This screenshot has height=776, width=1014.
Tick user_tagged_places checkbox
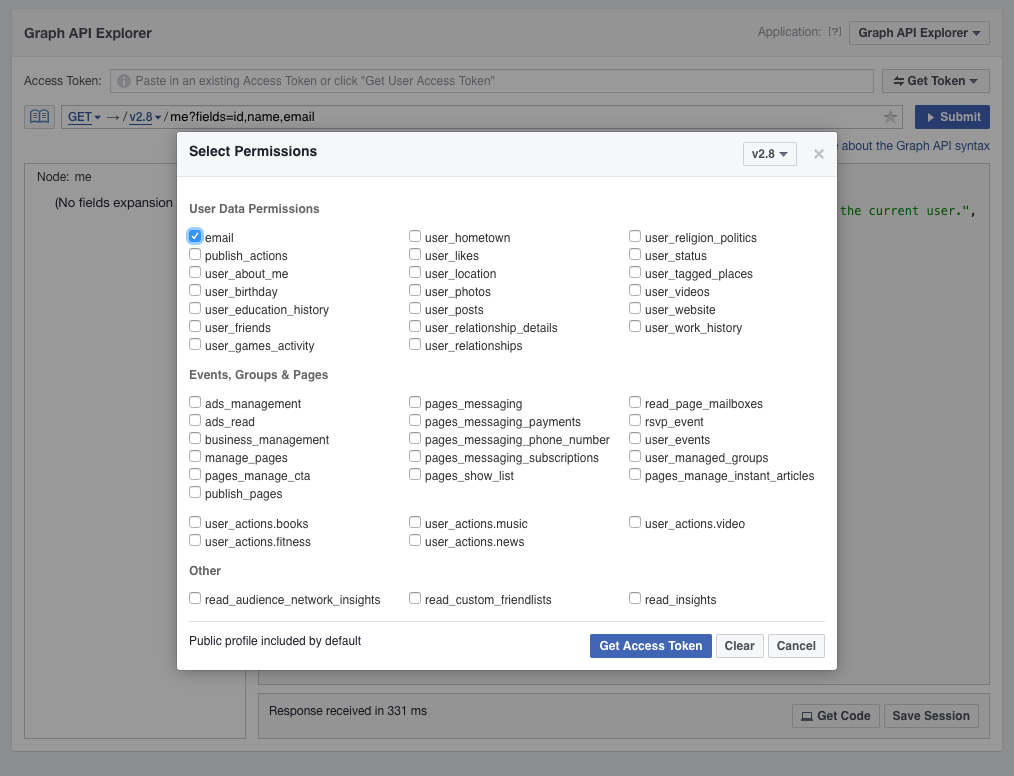tap(634, 272)
